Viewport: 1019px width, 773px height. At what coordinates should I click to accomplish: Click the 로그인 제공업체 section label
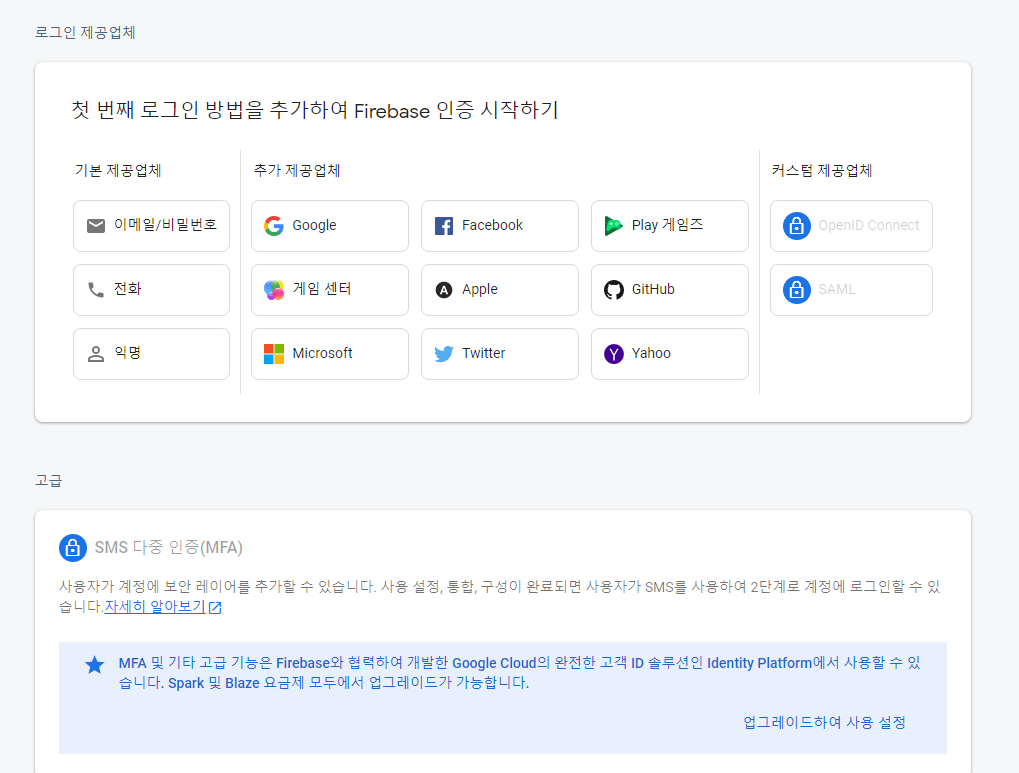point(85,33)
